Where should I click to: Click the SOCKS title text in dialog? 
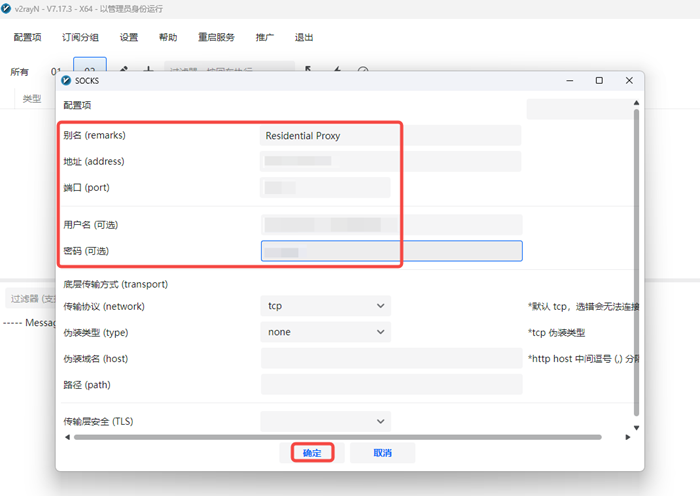pyautogui.click(x=87, y=81)
